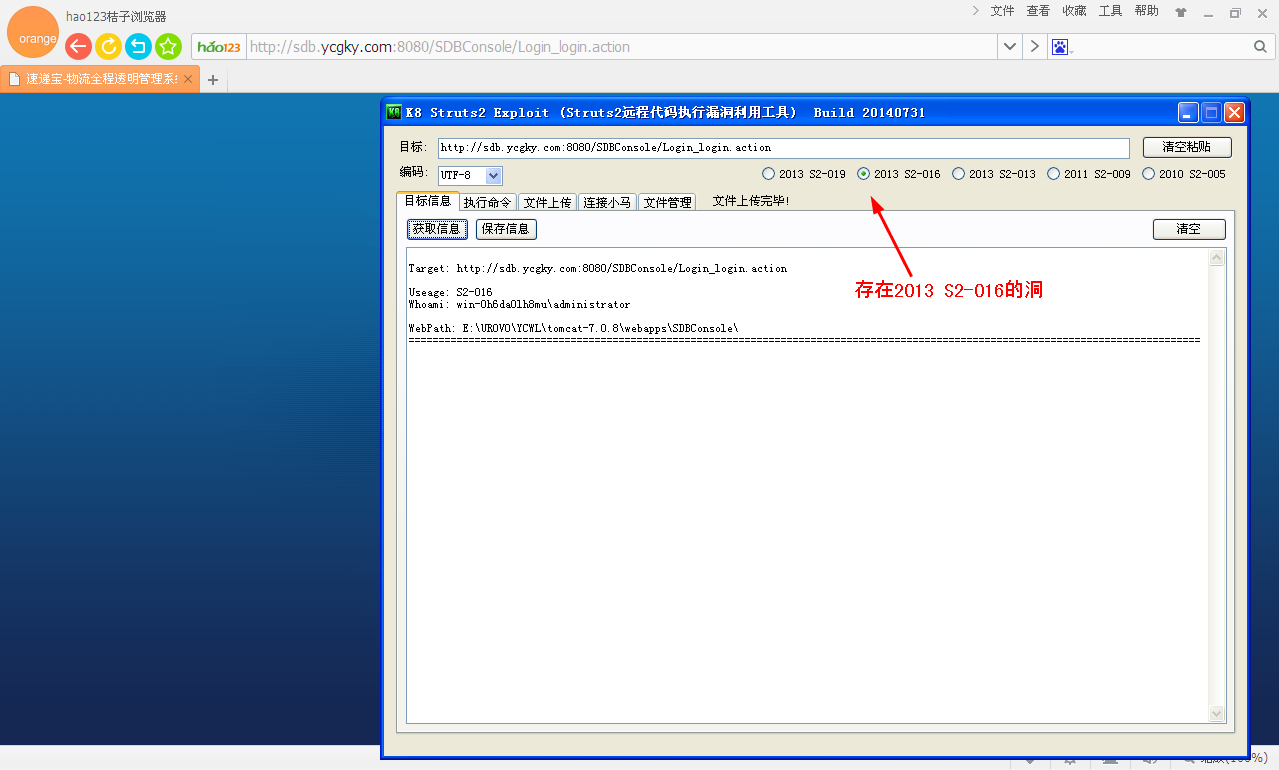Click the magnifier search icon in browser
This screenshot has height=770, width=1279.
(1260, 47)
